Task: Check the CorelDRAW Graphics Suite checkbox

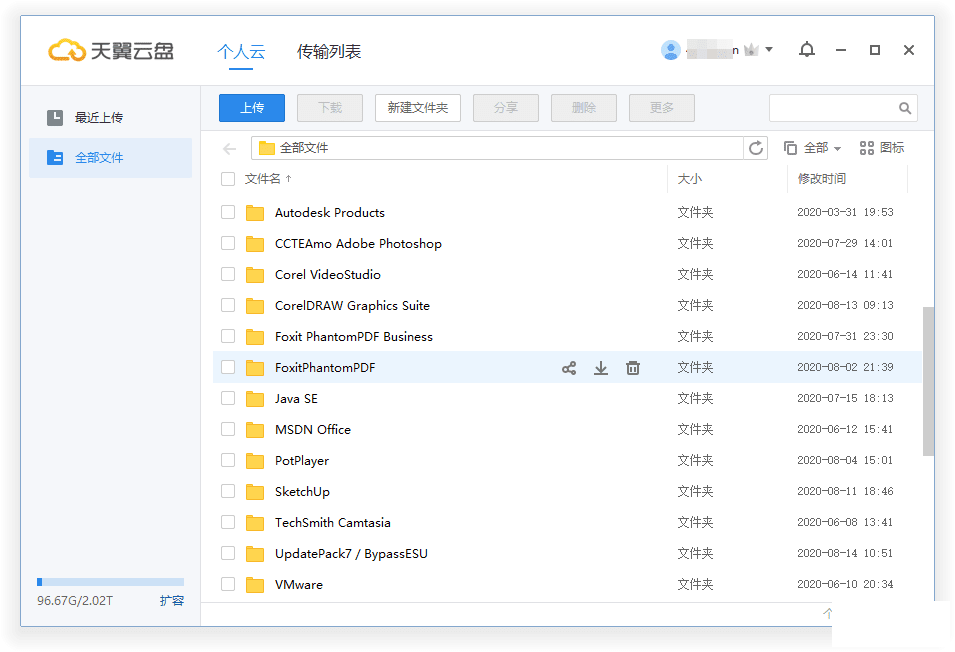Action: [x=228, y=305]
